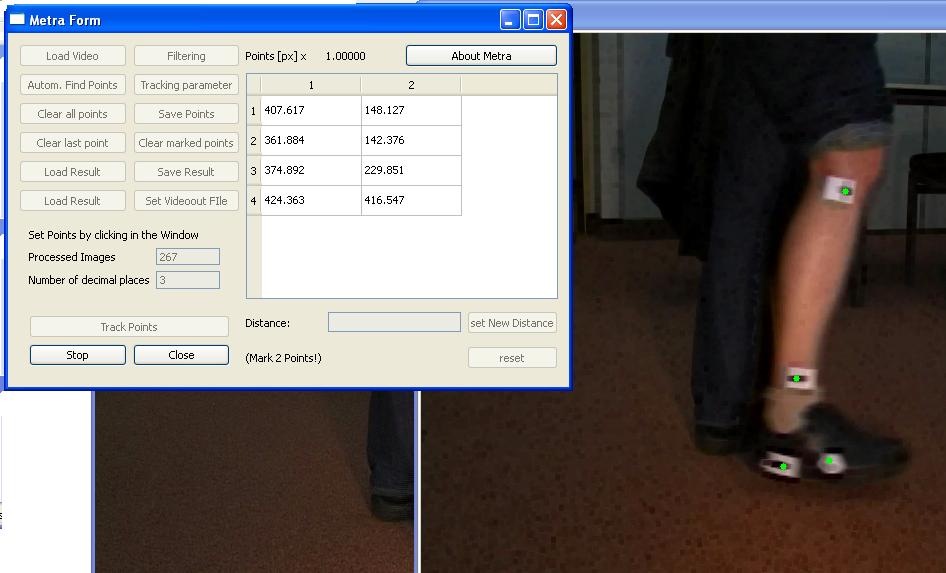This screenshot has height=573, width=946.
Task: Click the Number of decimal places field
Action: coord(187,281)
